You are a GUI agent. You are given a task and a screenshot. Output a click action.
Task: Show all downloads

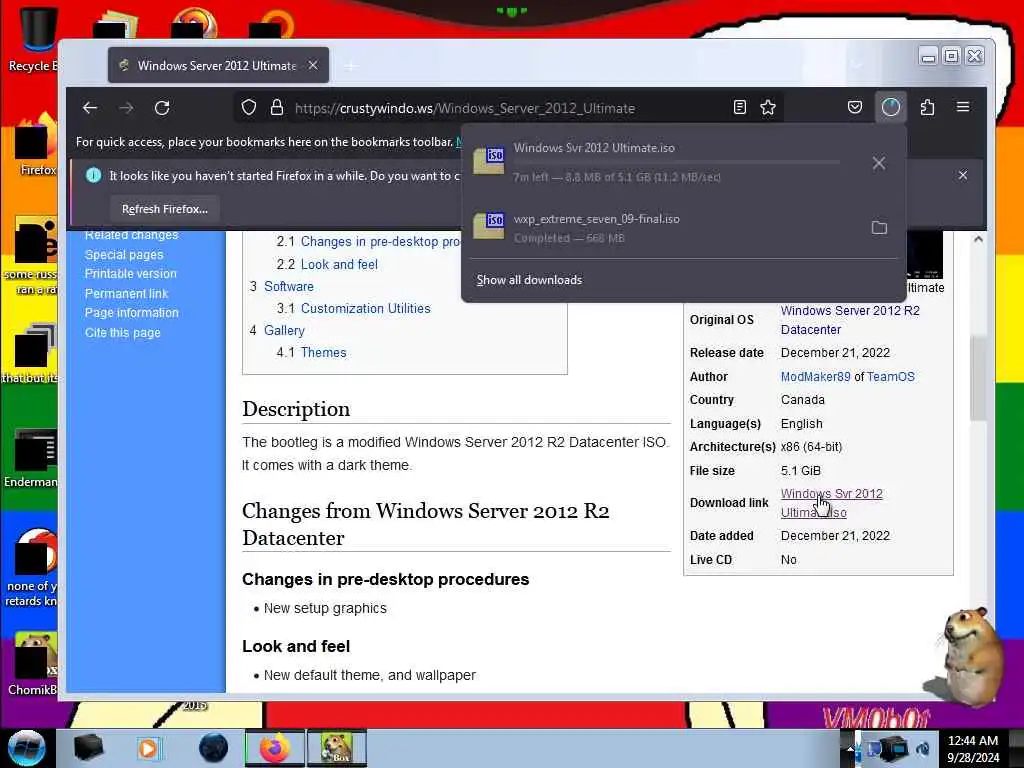tap(529, 280)
